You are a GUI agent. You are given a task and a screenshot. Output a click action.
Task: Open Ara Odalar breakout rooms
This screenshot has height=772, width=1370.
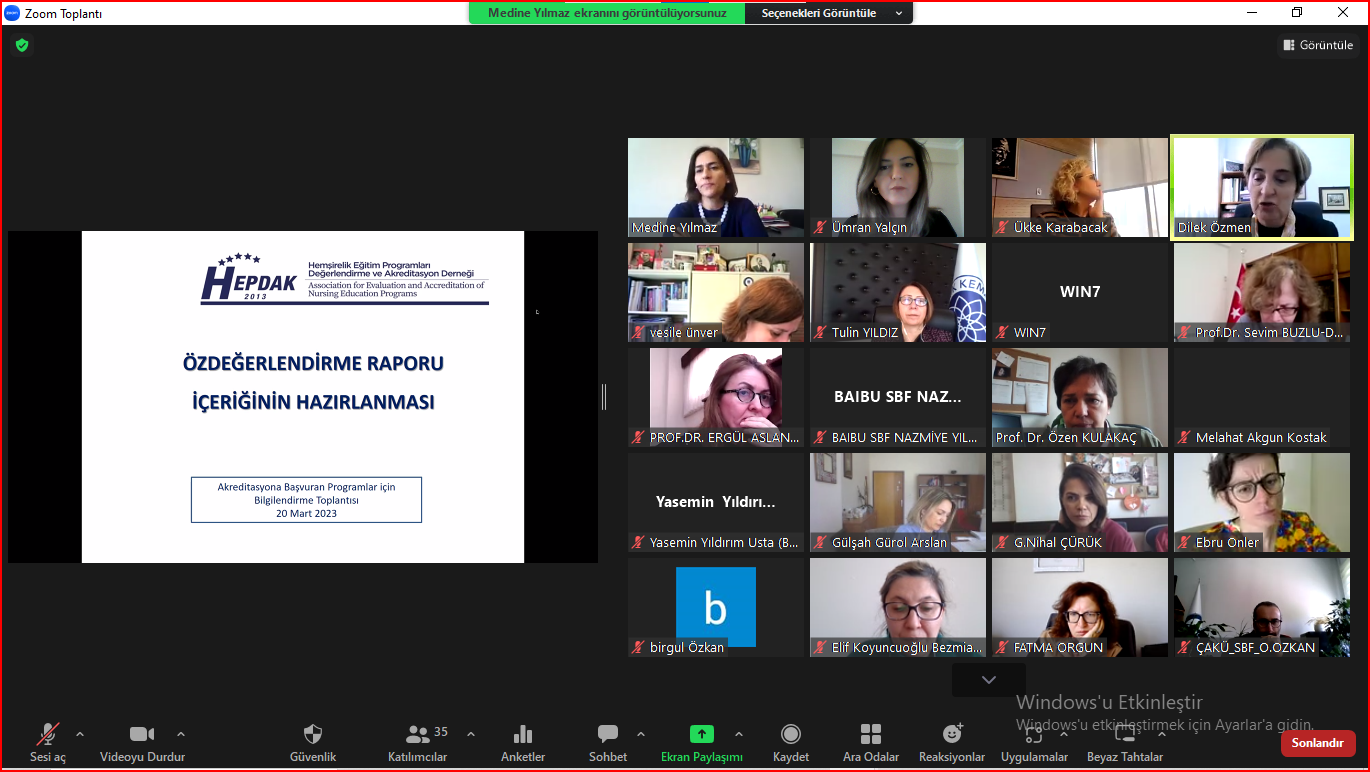click(x=871, y=735)
